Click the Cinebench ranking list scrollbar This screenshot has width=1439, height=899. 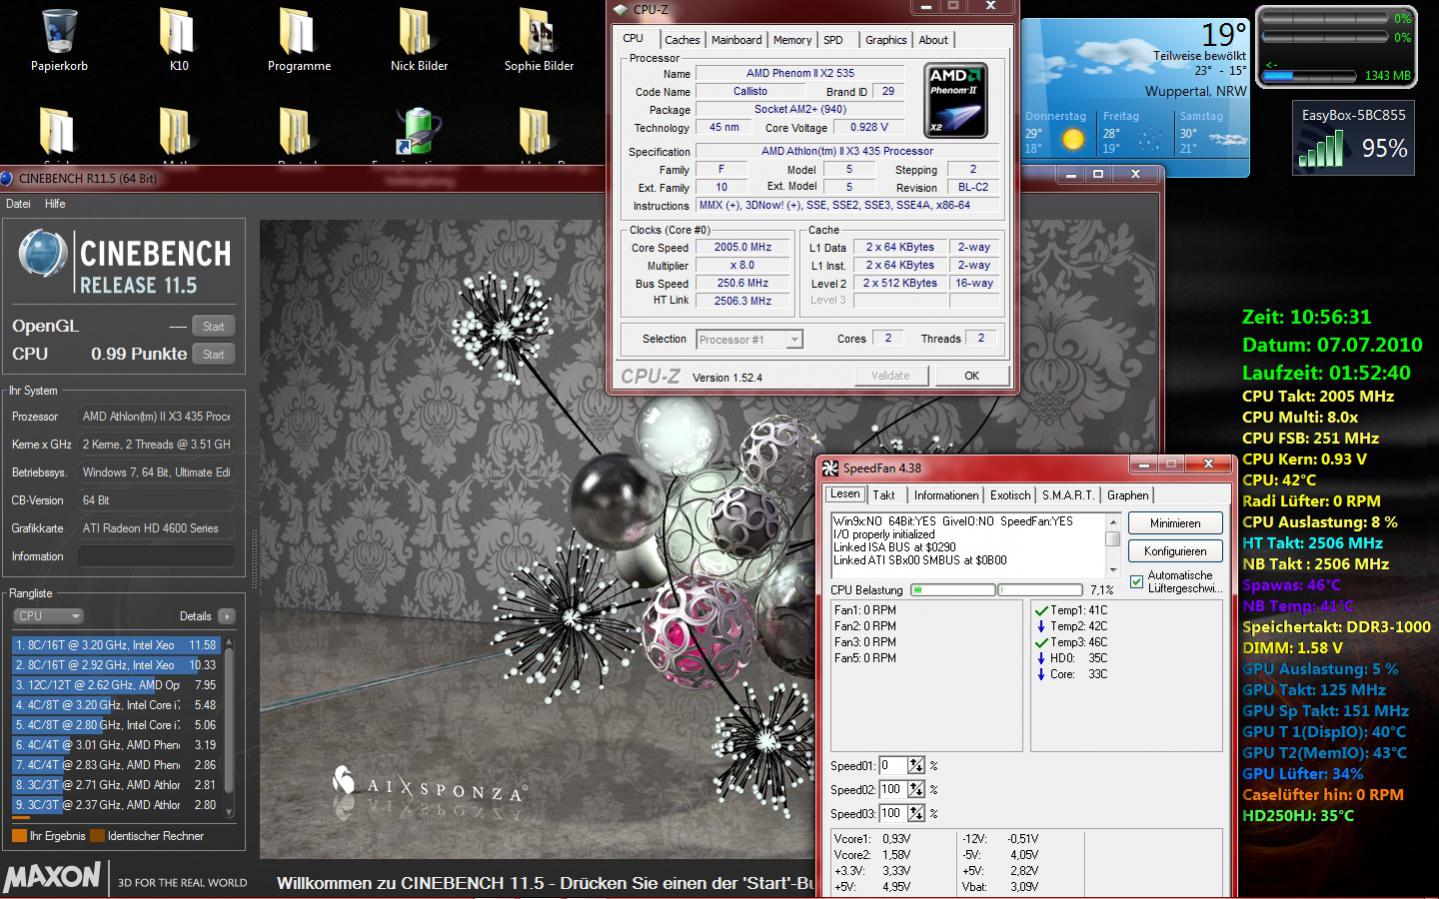[x=230, y=727]
